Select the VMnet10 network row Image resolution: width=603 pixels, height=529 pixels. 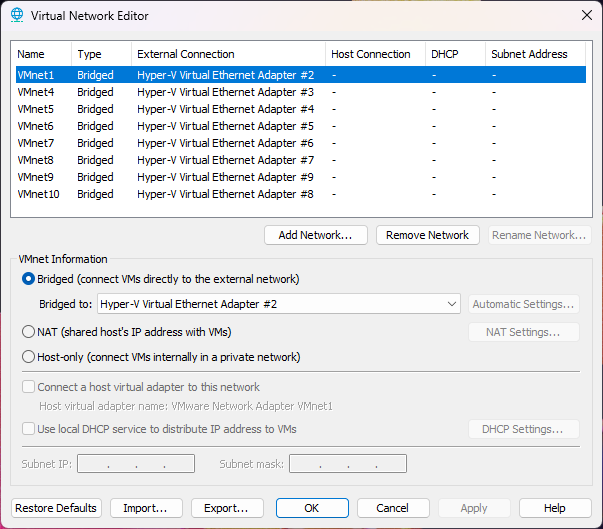click(39, 194)
